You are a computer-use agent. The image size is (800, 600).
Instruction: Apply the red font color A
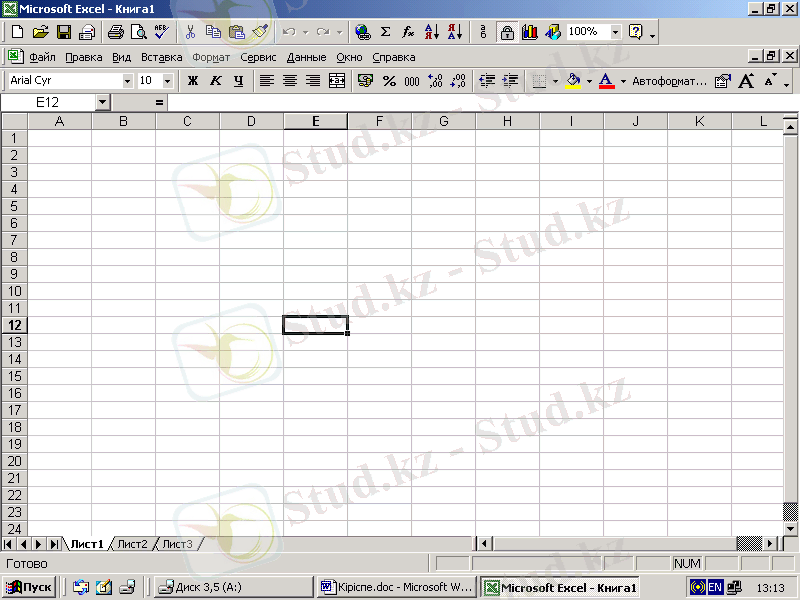[x=606, y=81]
